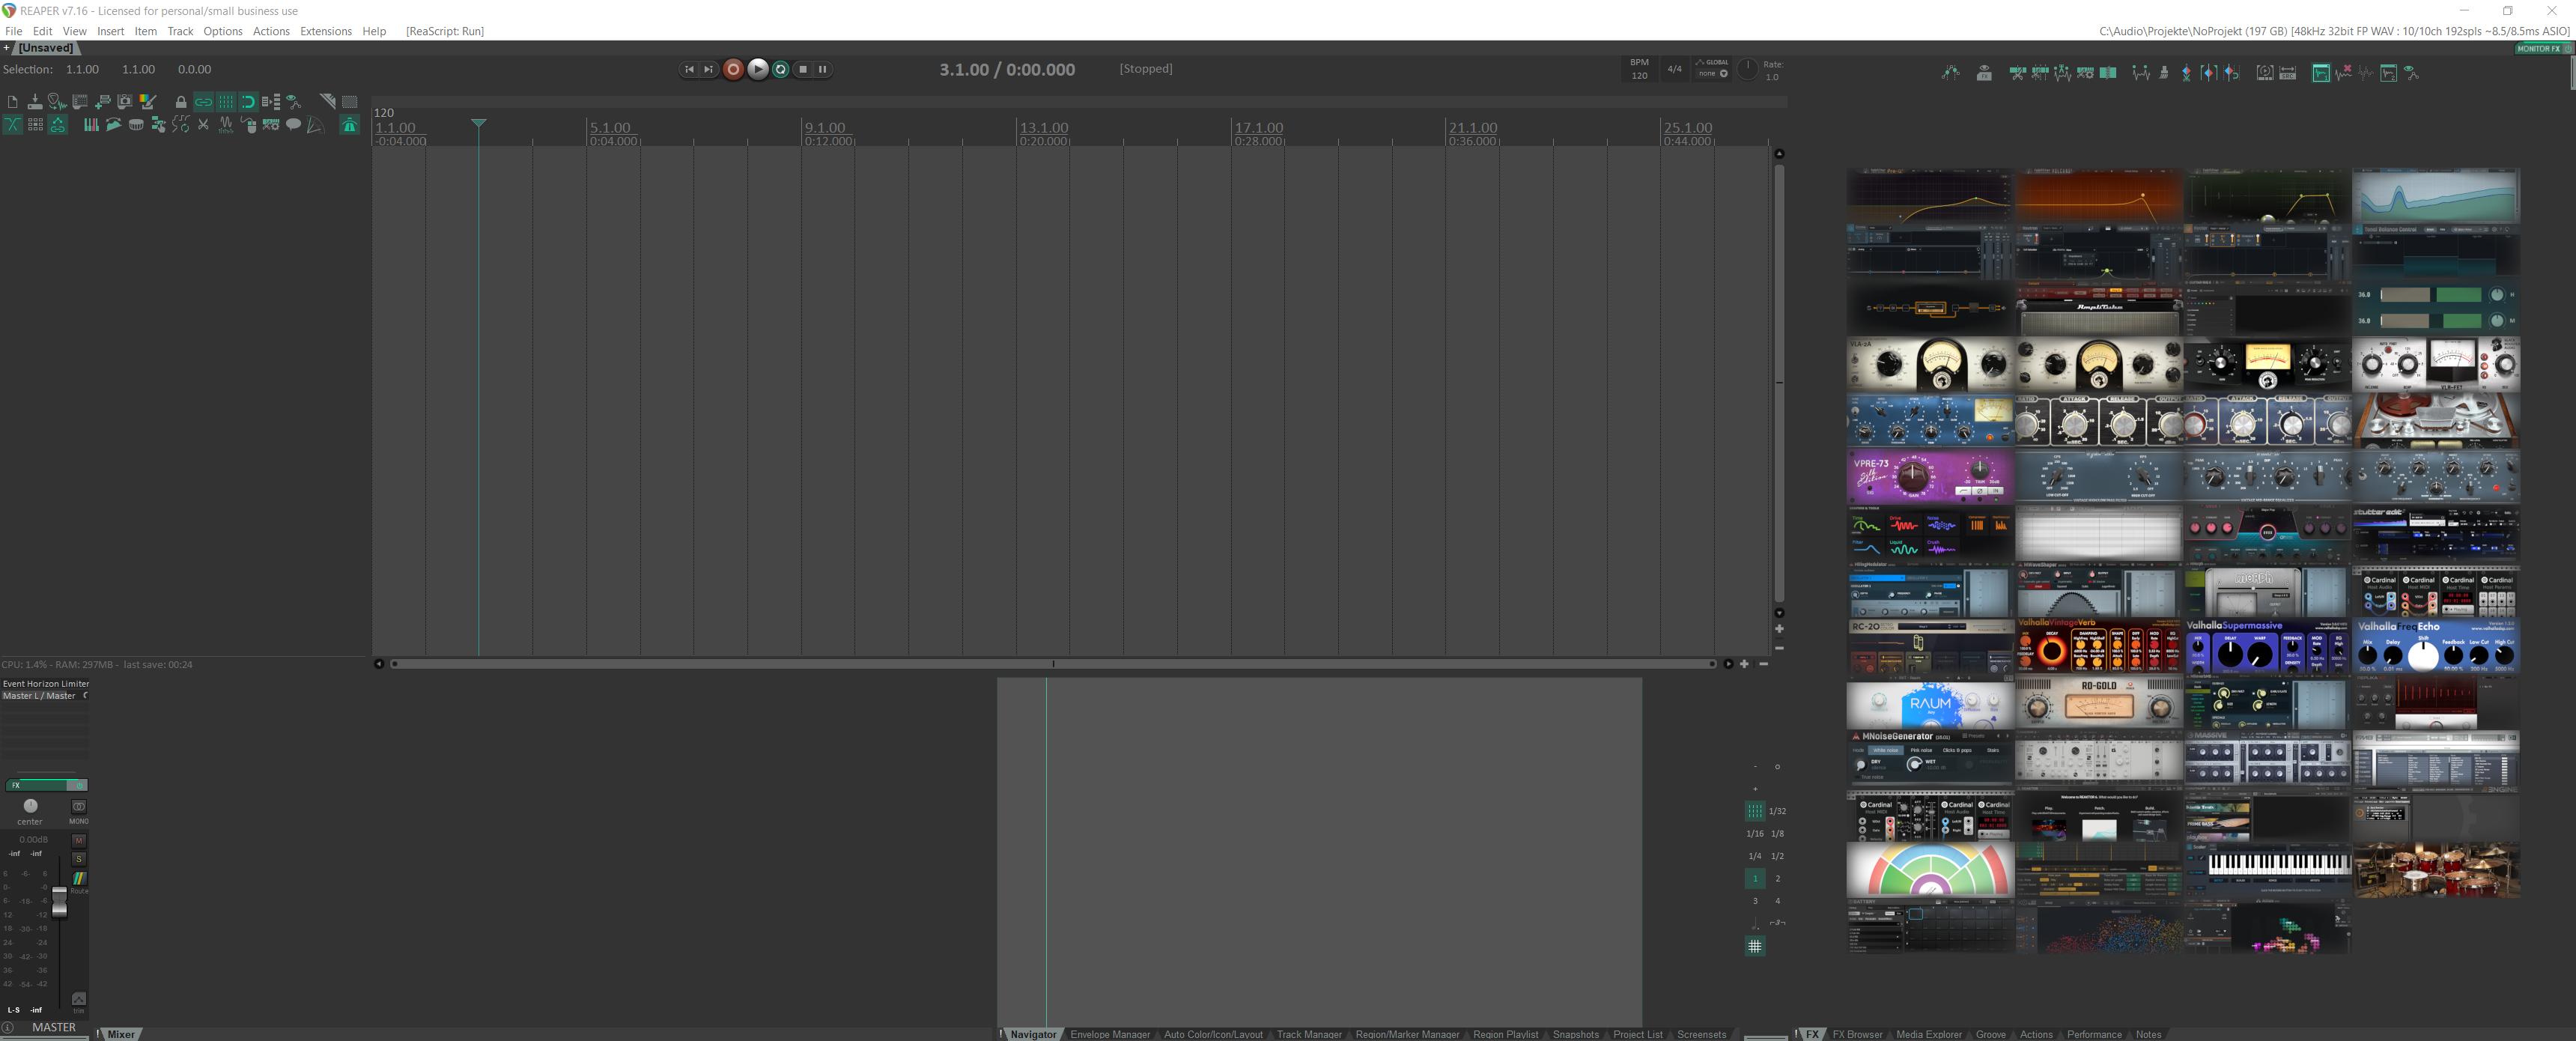
Task: Toggle the repeat loop button
Action: tap(781, 69)
